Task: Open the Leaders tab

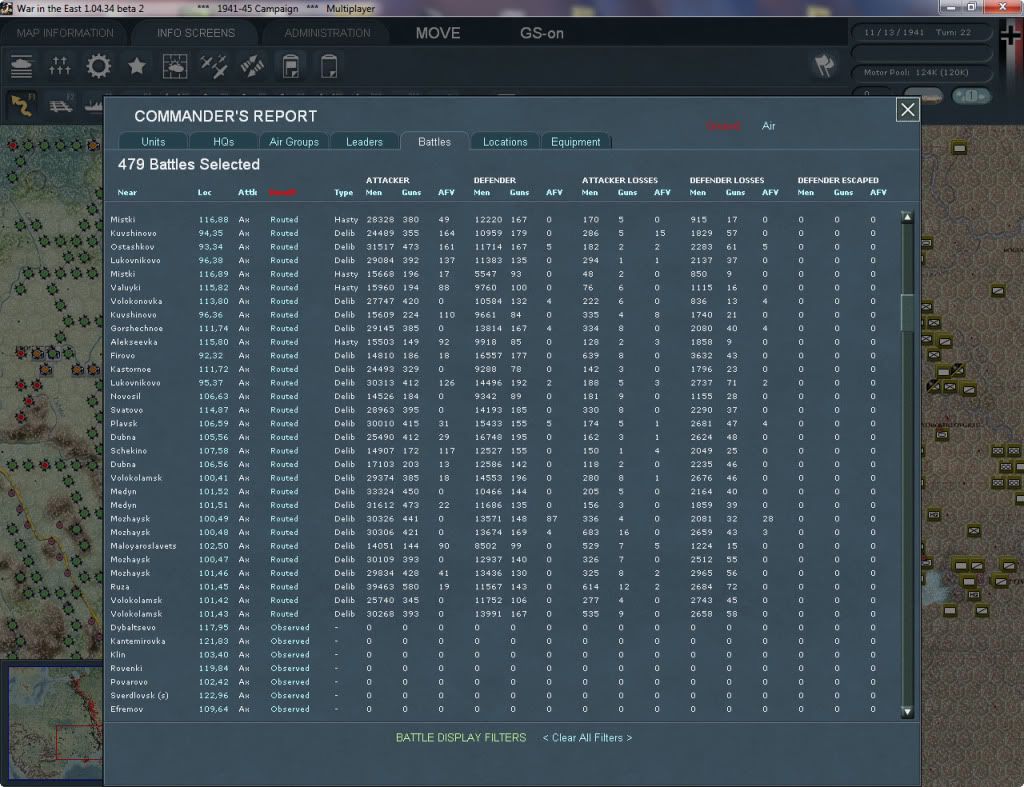Action: pos(364,142)
